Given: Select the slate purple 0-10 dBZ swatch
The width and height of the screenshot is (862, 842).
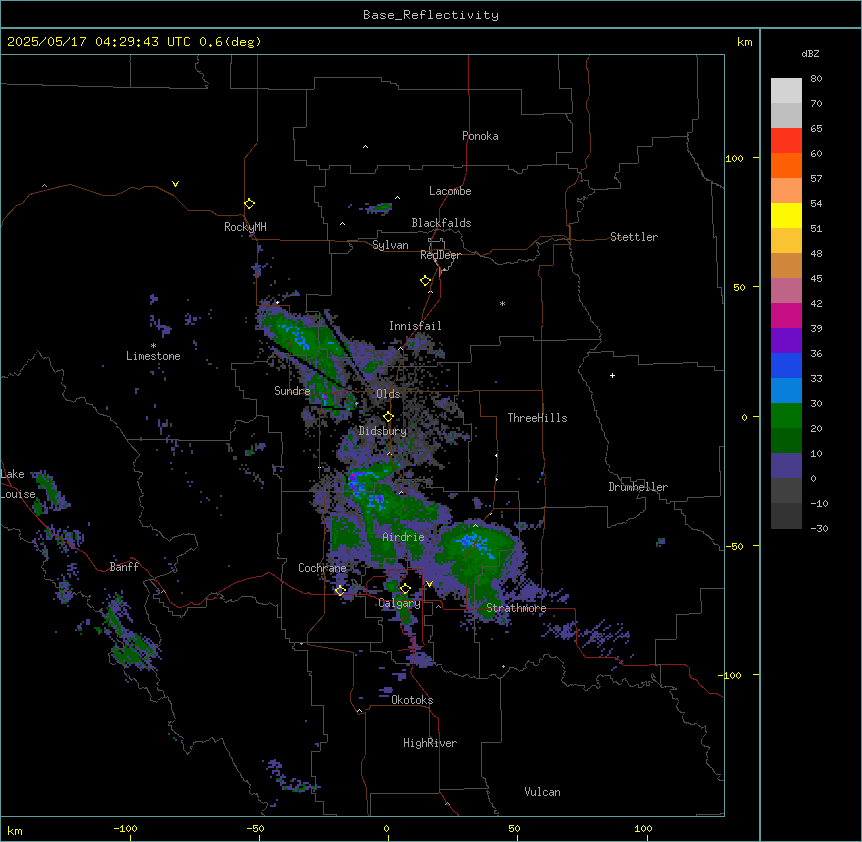Looking at the screenshot, I should [786, 466].
